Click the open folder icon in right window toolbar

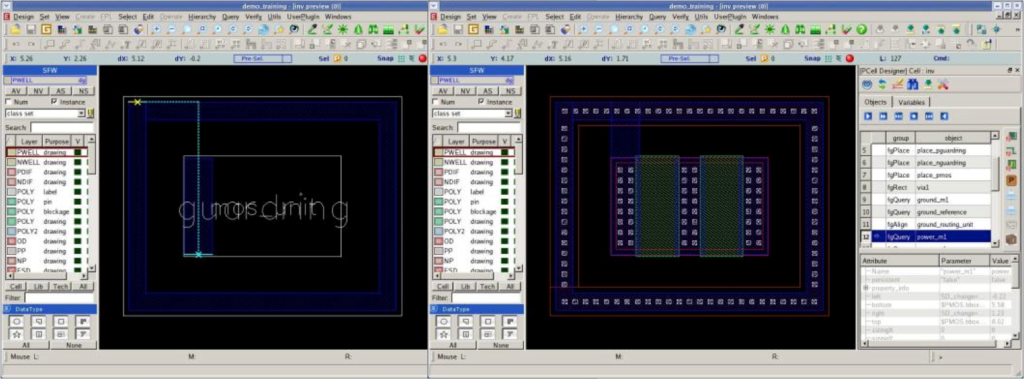(442, 29)
